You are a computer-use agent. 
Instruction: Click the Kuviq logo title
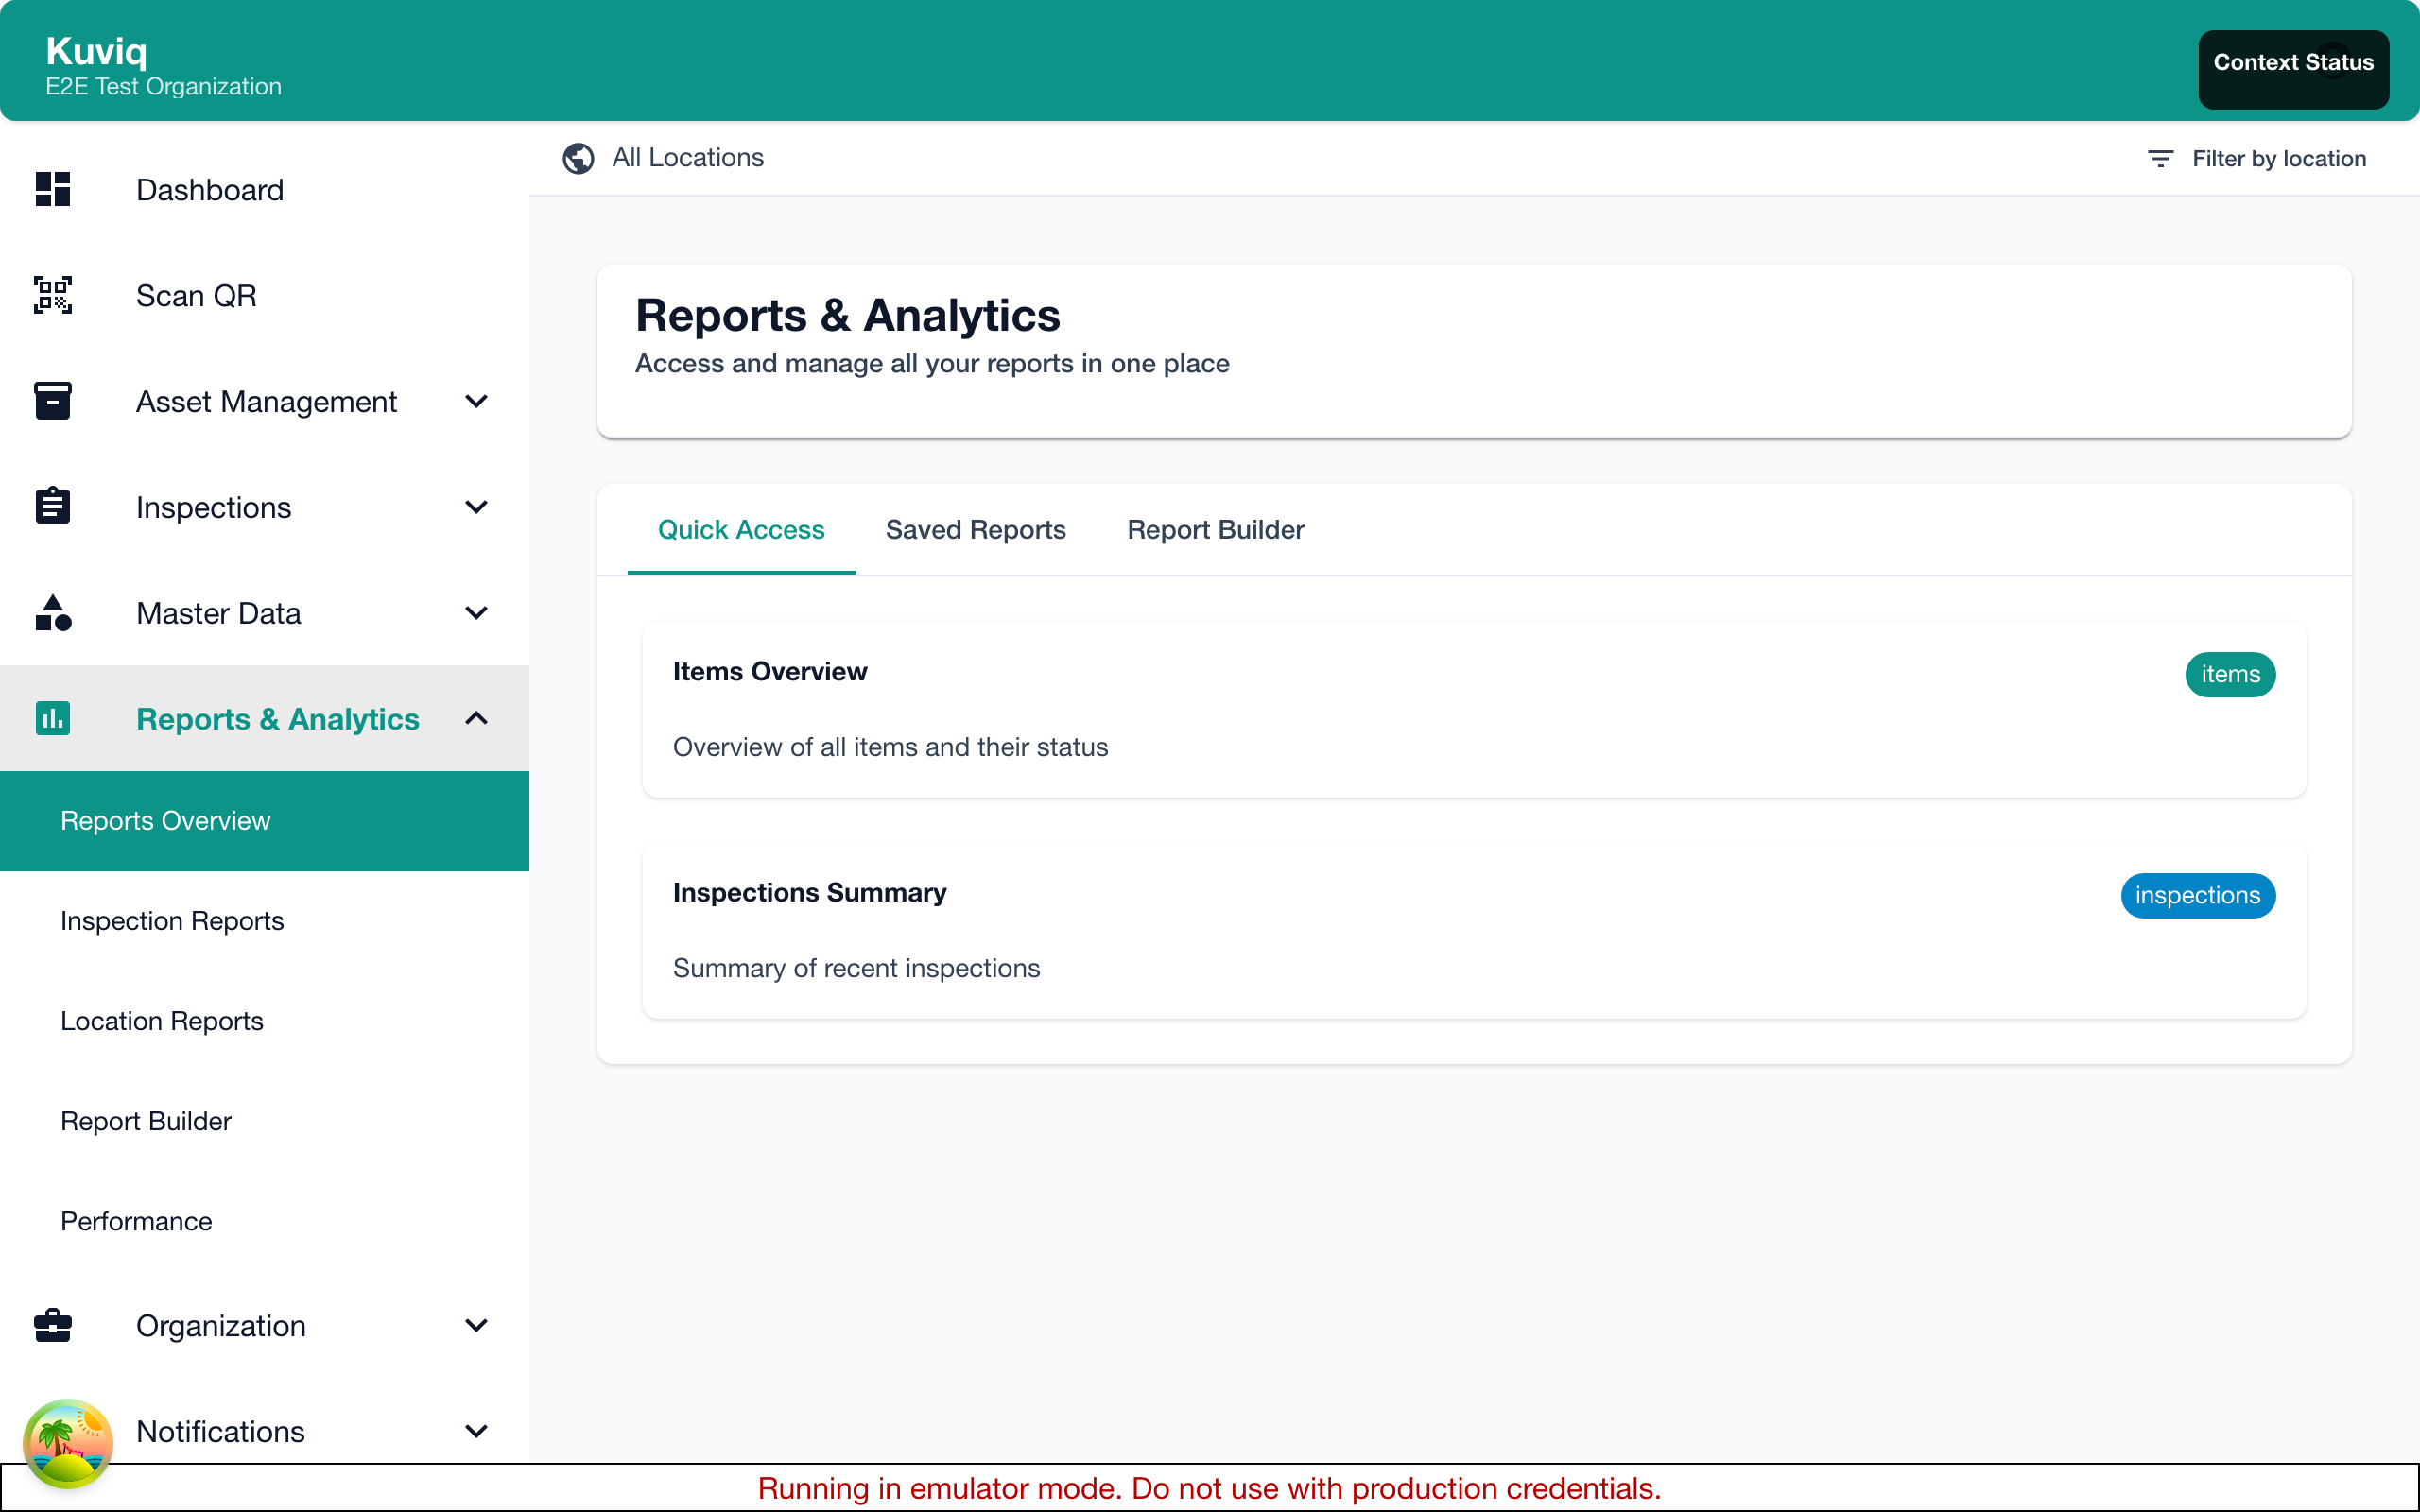coord(96,50)
